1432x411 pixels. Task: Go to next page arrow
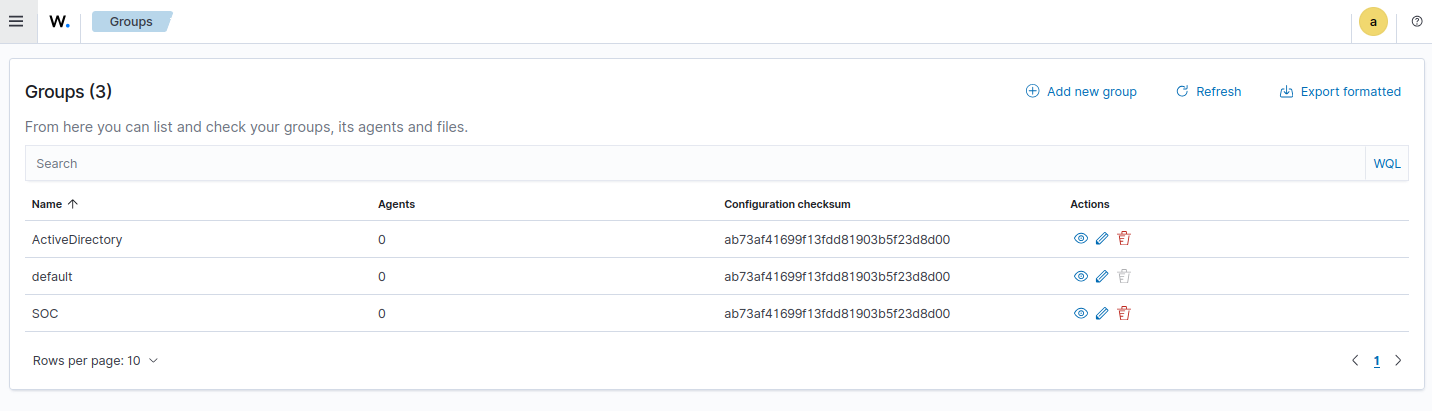click(x=1398, y=361)
